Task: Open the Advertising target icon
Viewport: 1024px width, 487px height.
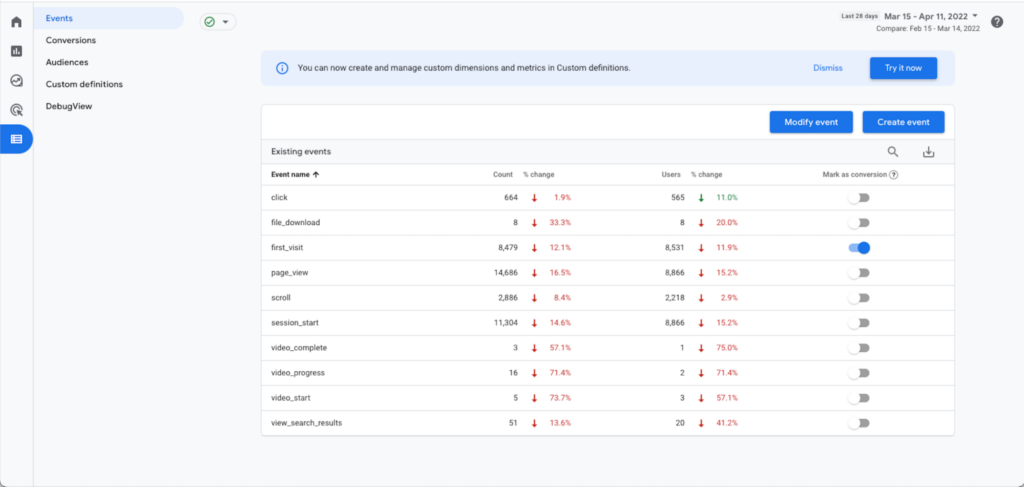Action: click(x=16, y=110)
